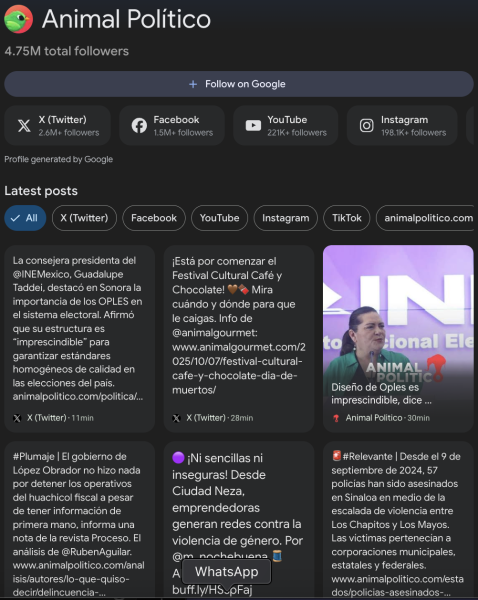Click the YouTube play logo icon

pyautogui.click(x=253, y=126)
